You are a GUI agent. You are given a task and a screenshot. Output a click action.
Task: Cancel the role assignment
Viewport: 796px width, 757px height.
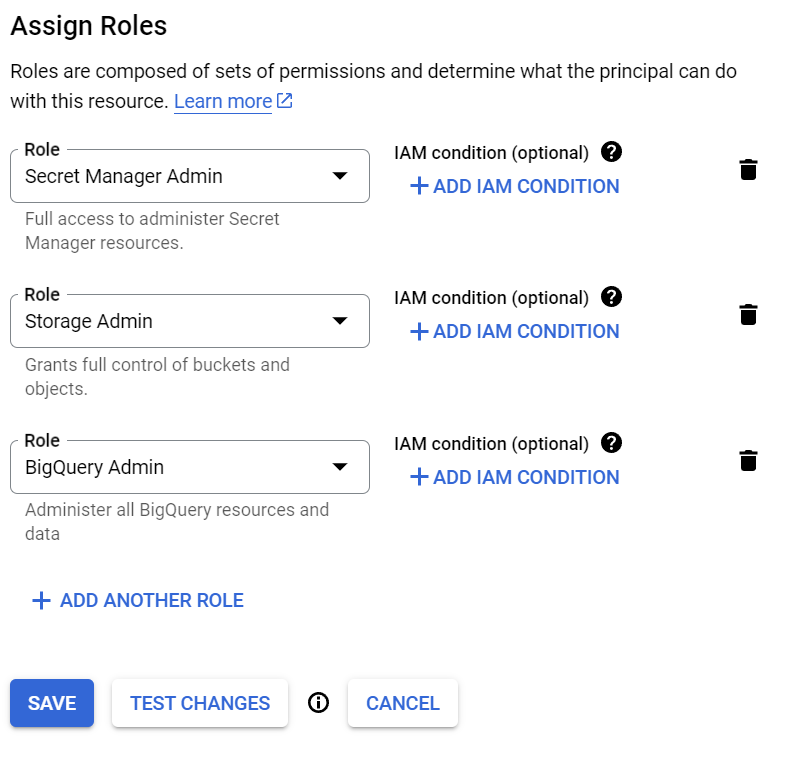coord(403,703)
